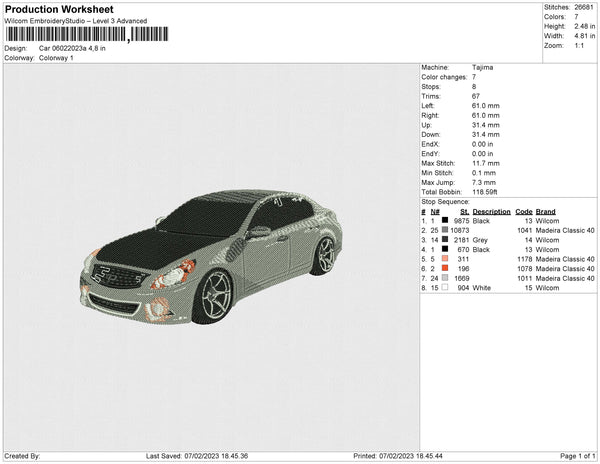Click the St. stitch count column header

click(x=464, y=212)
